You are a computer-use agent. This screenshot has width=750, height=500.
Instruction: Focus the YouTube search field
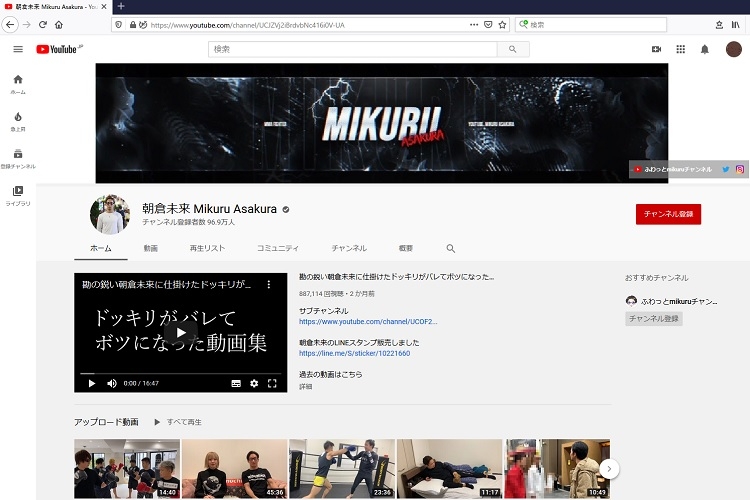353,49
